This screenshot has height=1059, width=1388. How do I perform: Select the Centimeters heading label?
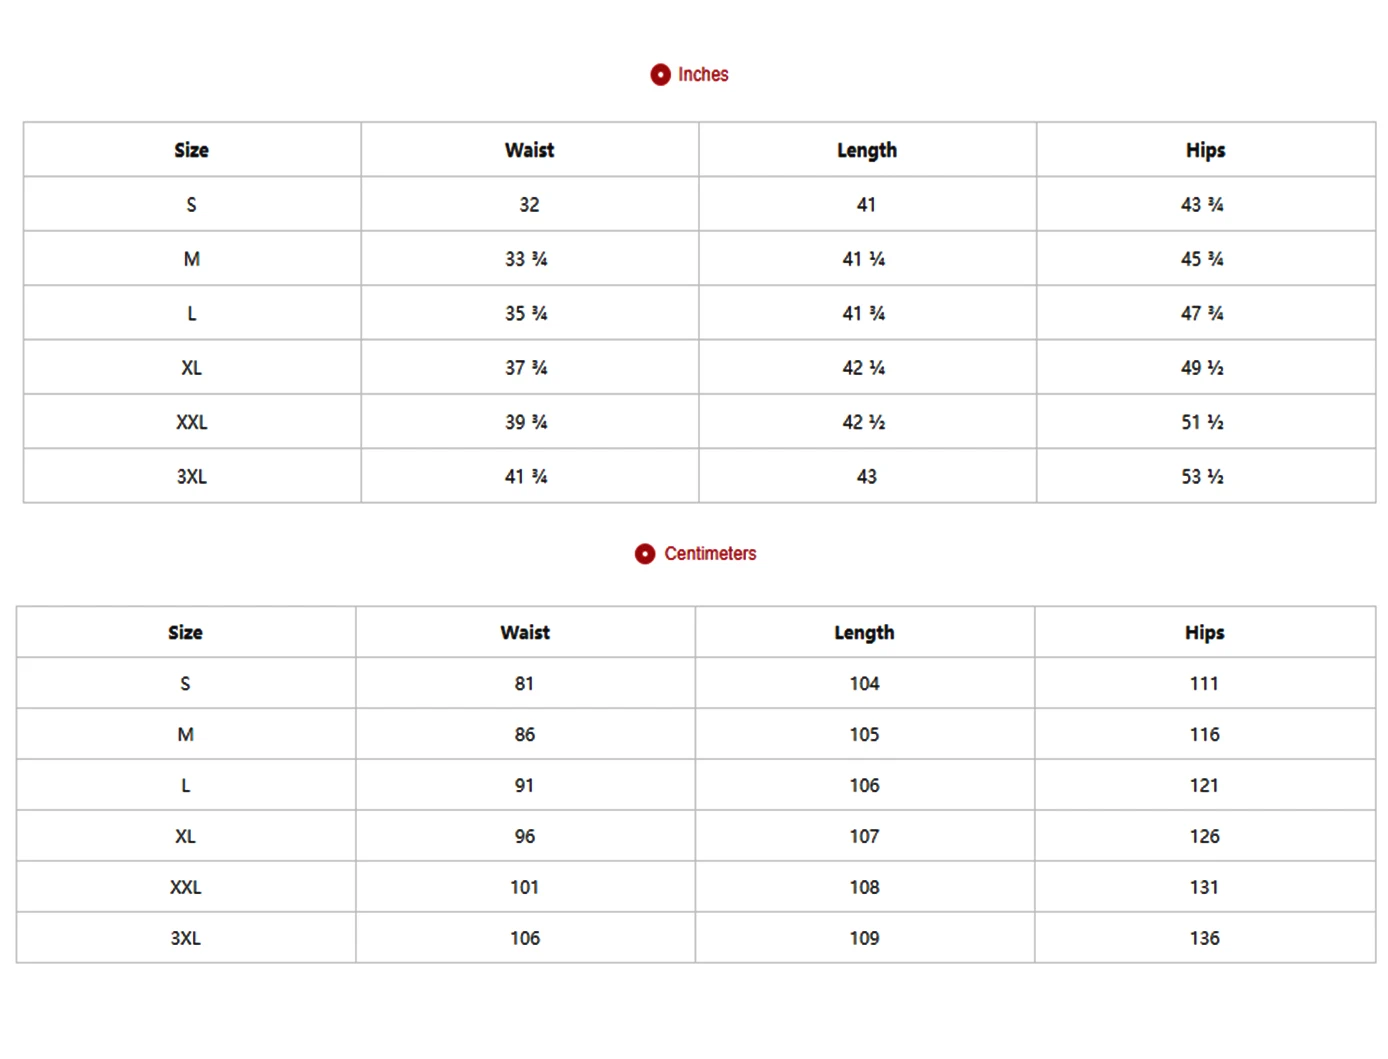(x=710, y=554)
